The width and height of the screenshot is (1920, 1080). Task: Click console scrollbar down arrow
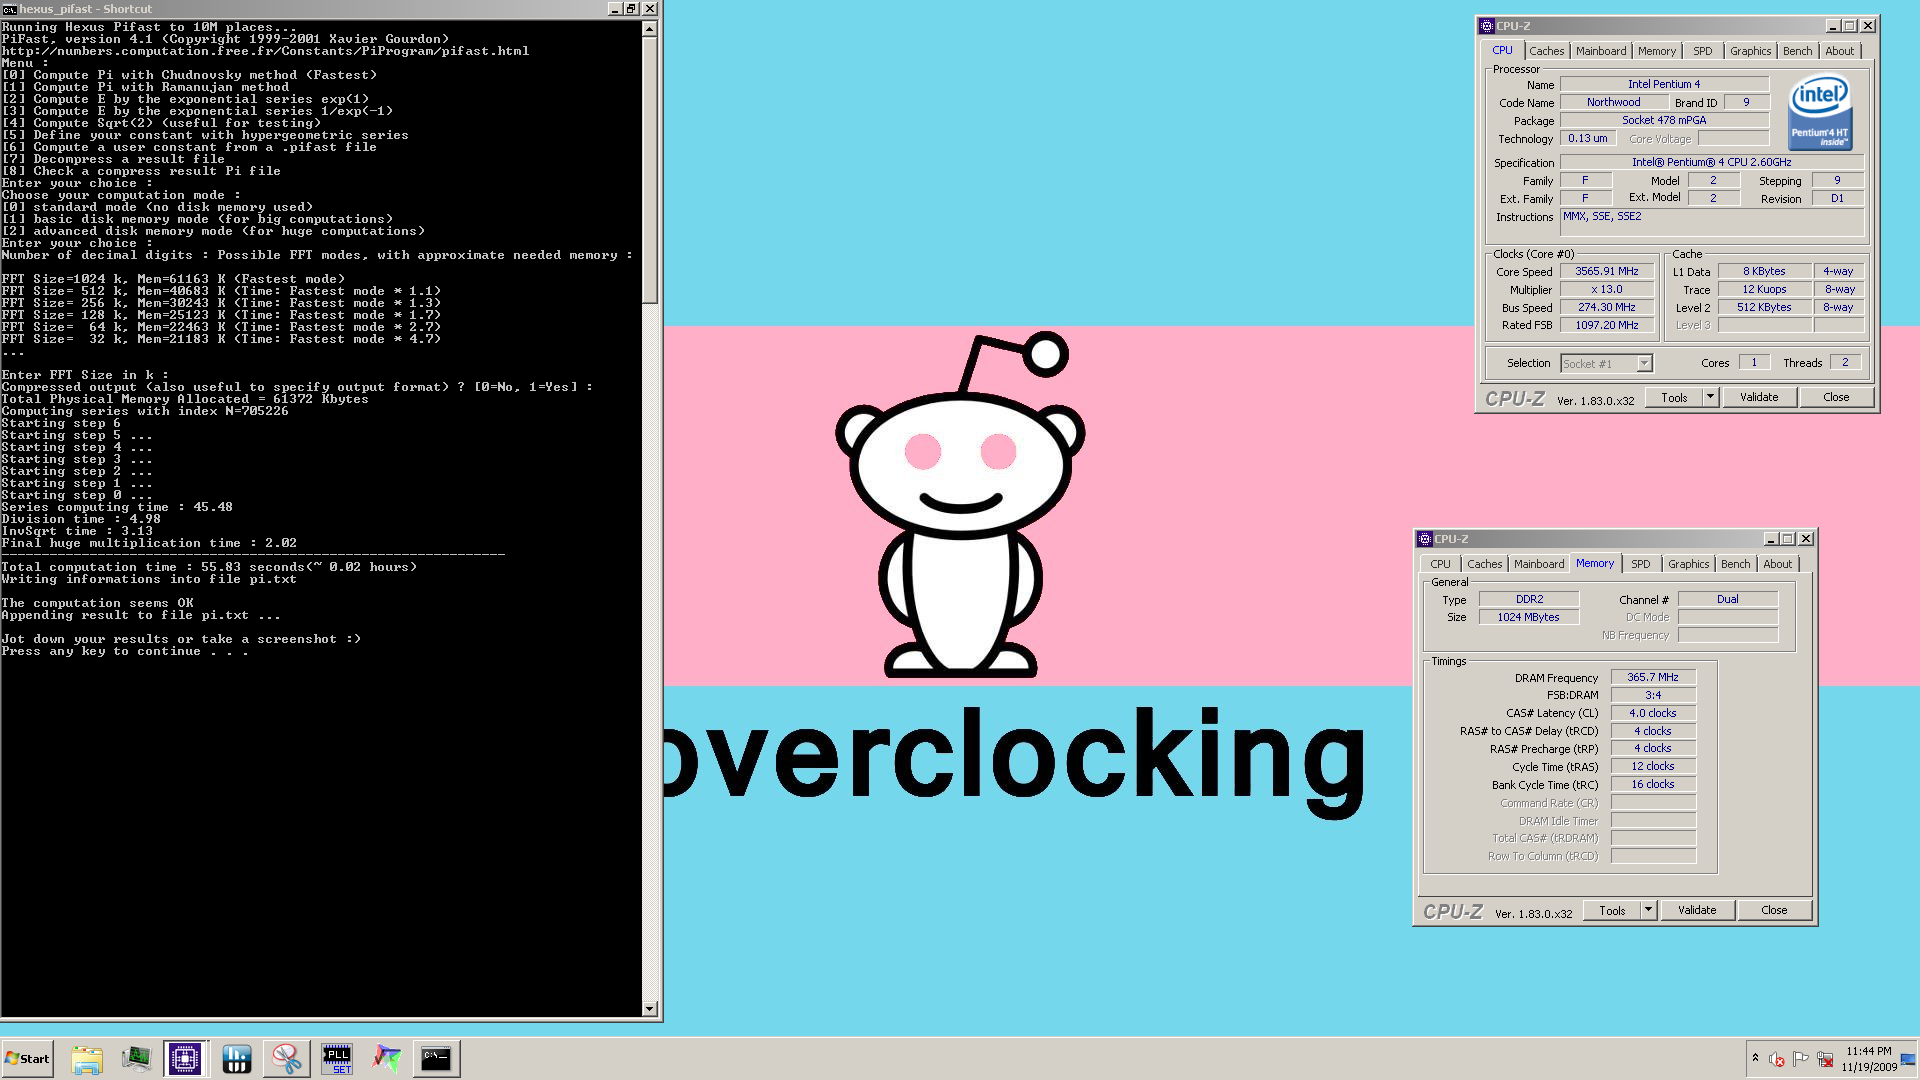tap(650, 1008)
